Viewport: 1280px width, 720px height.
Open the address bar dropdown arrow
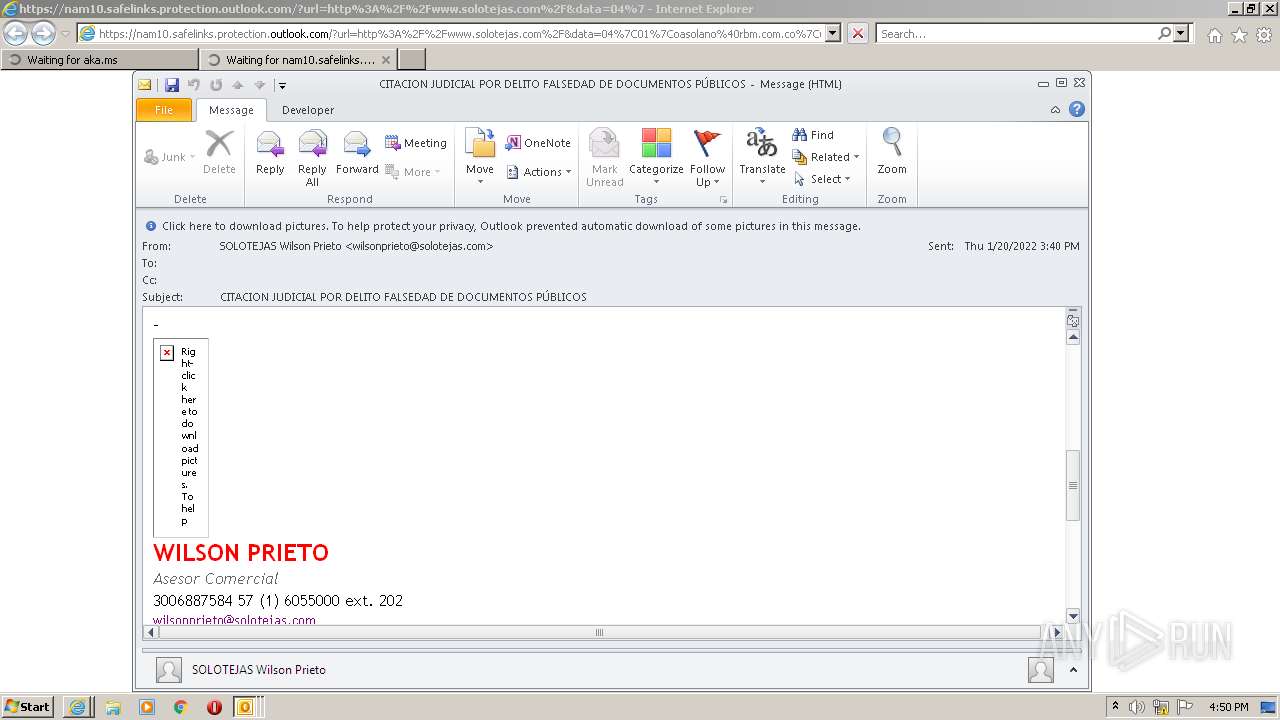pyautogui.click(x=833, y=33)
